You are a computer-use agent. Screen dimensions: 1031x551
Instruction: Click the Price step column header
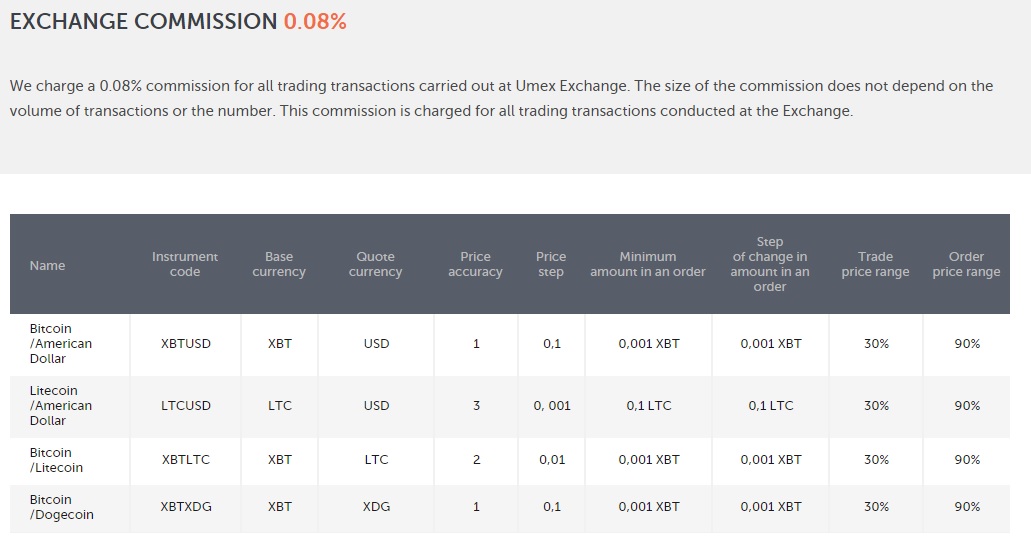click(551, 264)
